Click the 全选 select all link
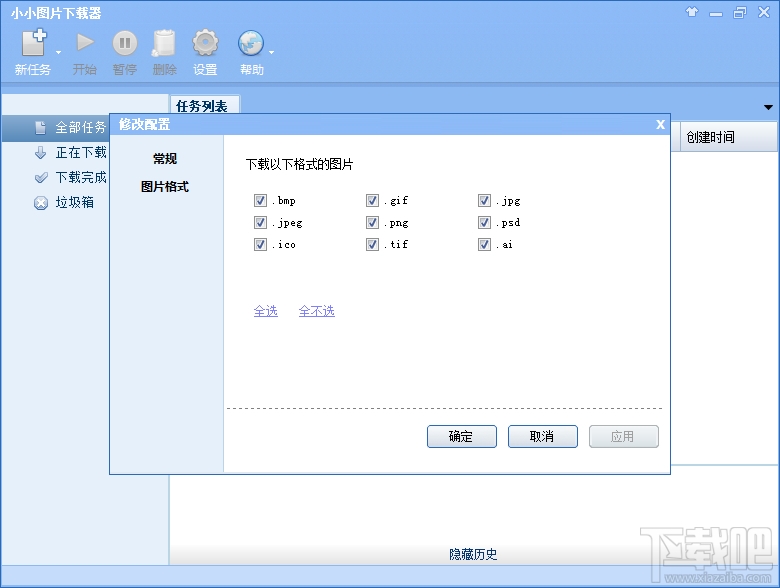Image resolution: width=780 pixels, height=588 pixels. (266, 311)
